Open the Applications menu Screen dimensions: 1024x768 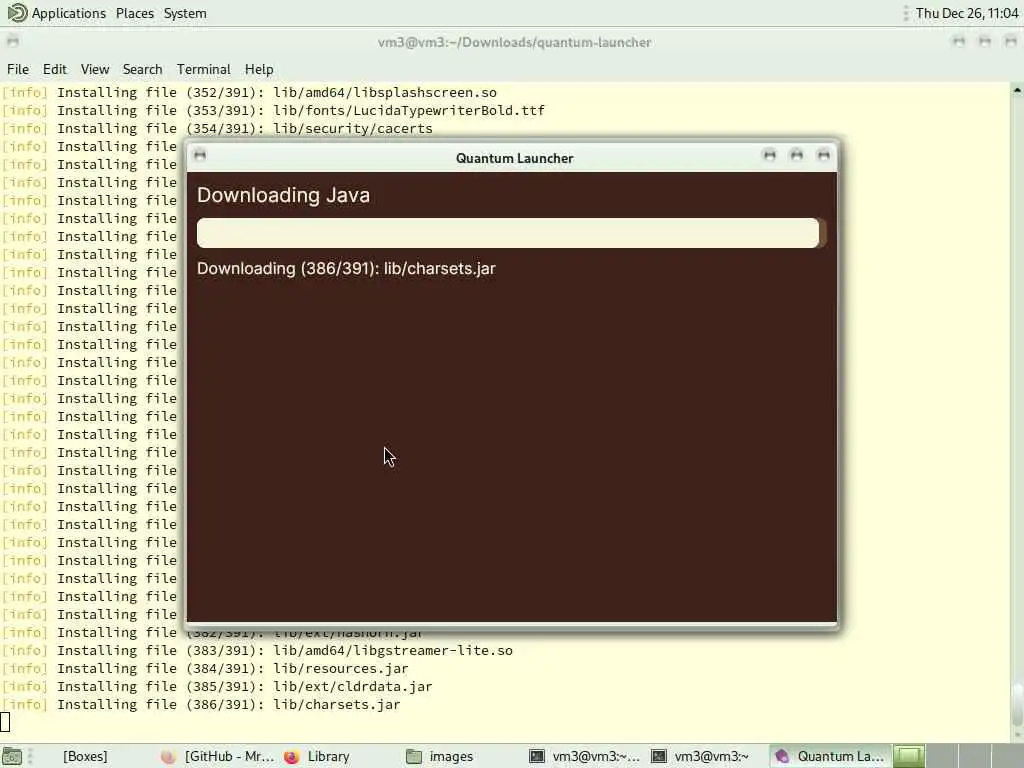coord(69,13)
